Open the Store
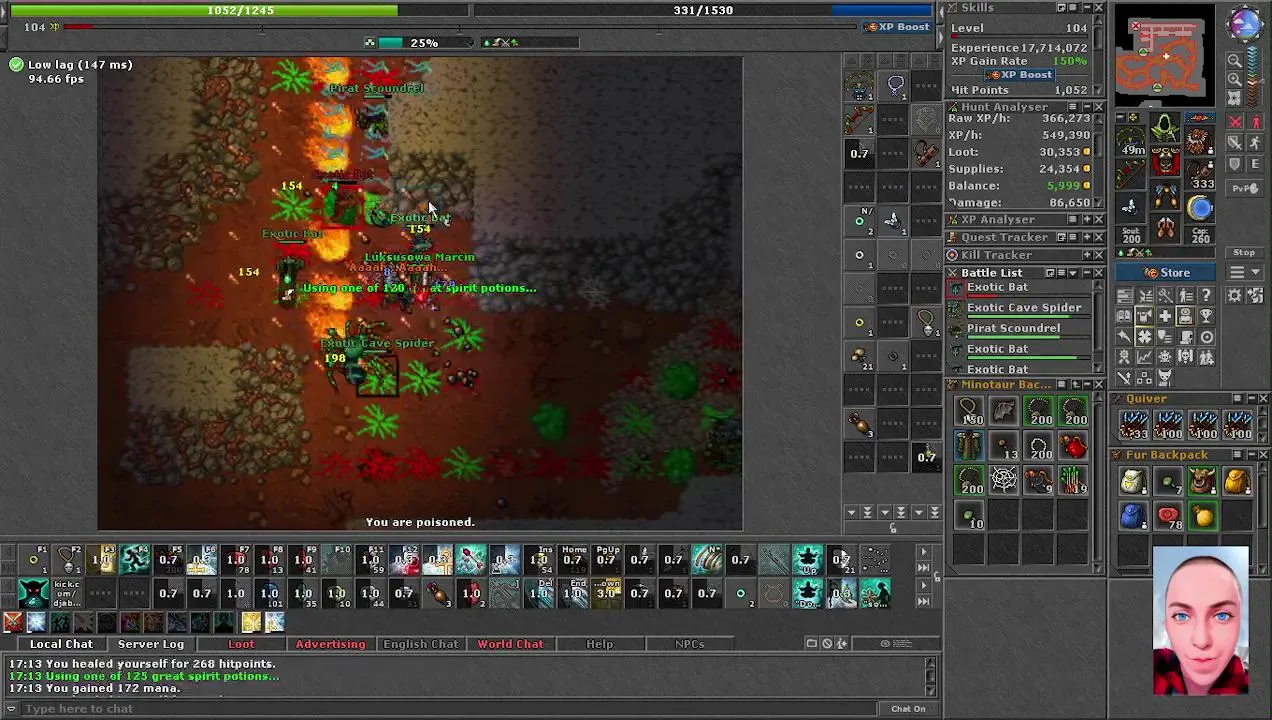This screenshot has width=1272, height=720. [1165, 272]
